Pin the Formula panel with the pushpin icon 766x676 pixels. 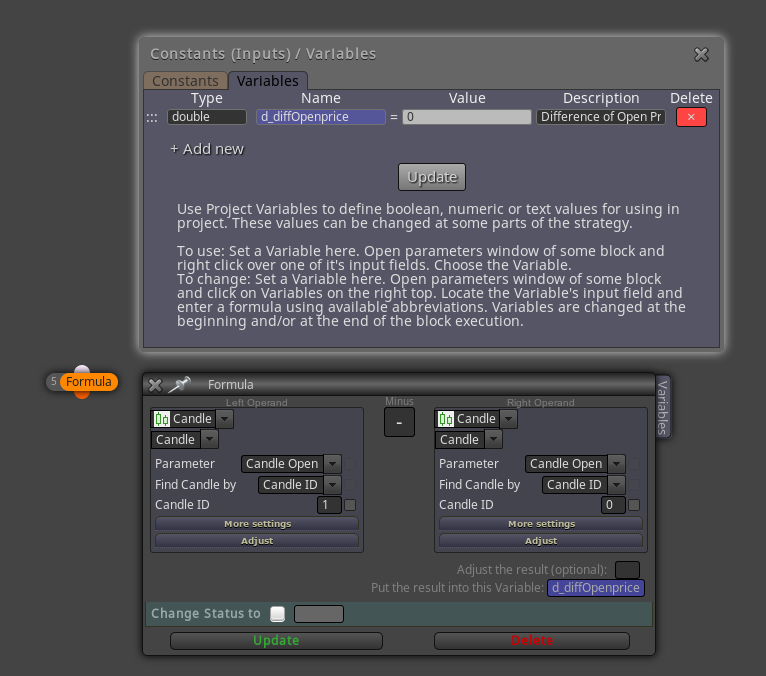pos(179,384)
